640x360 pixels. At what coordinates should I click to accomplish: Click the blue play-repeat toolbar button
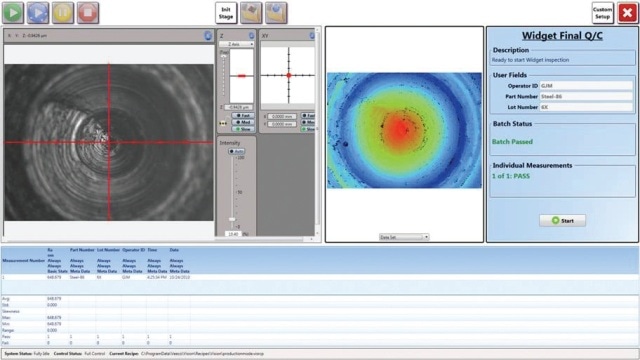point(38,13)
